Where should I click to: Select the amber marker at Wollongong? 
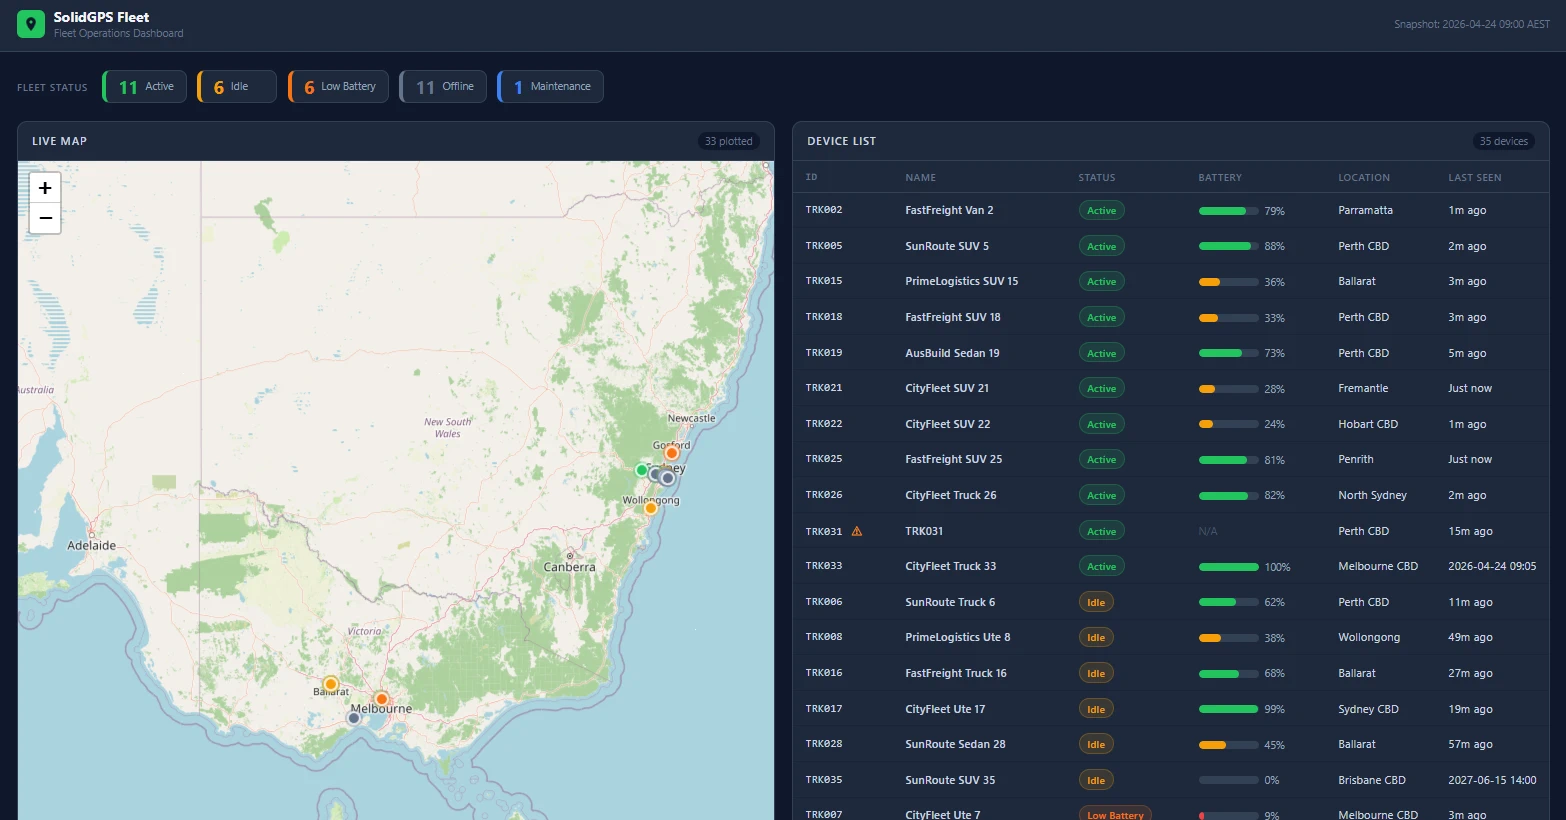[x=651, y=508]
